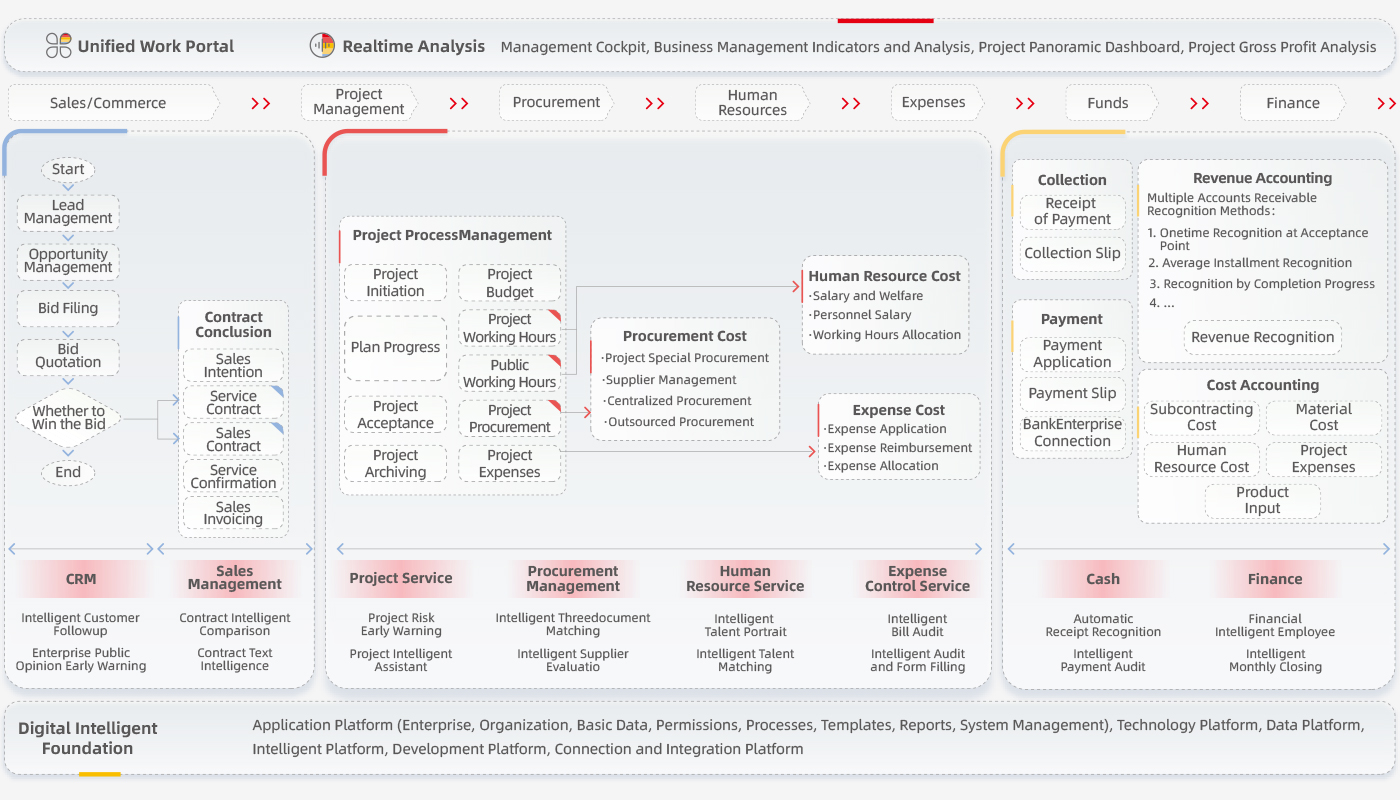Click the double chevron after Human Resources stage

pyautogui.click(x=851, y=103)
